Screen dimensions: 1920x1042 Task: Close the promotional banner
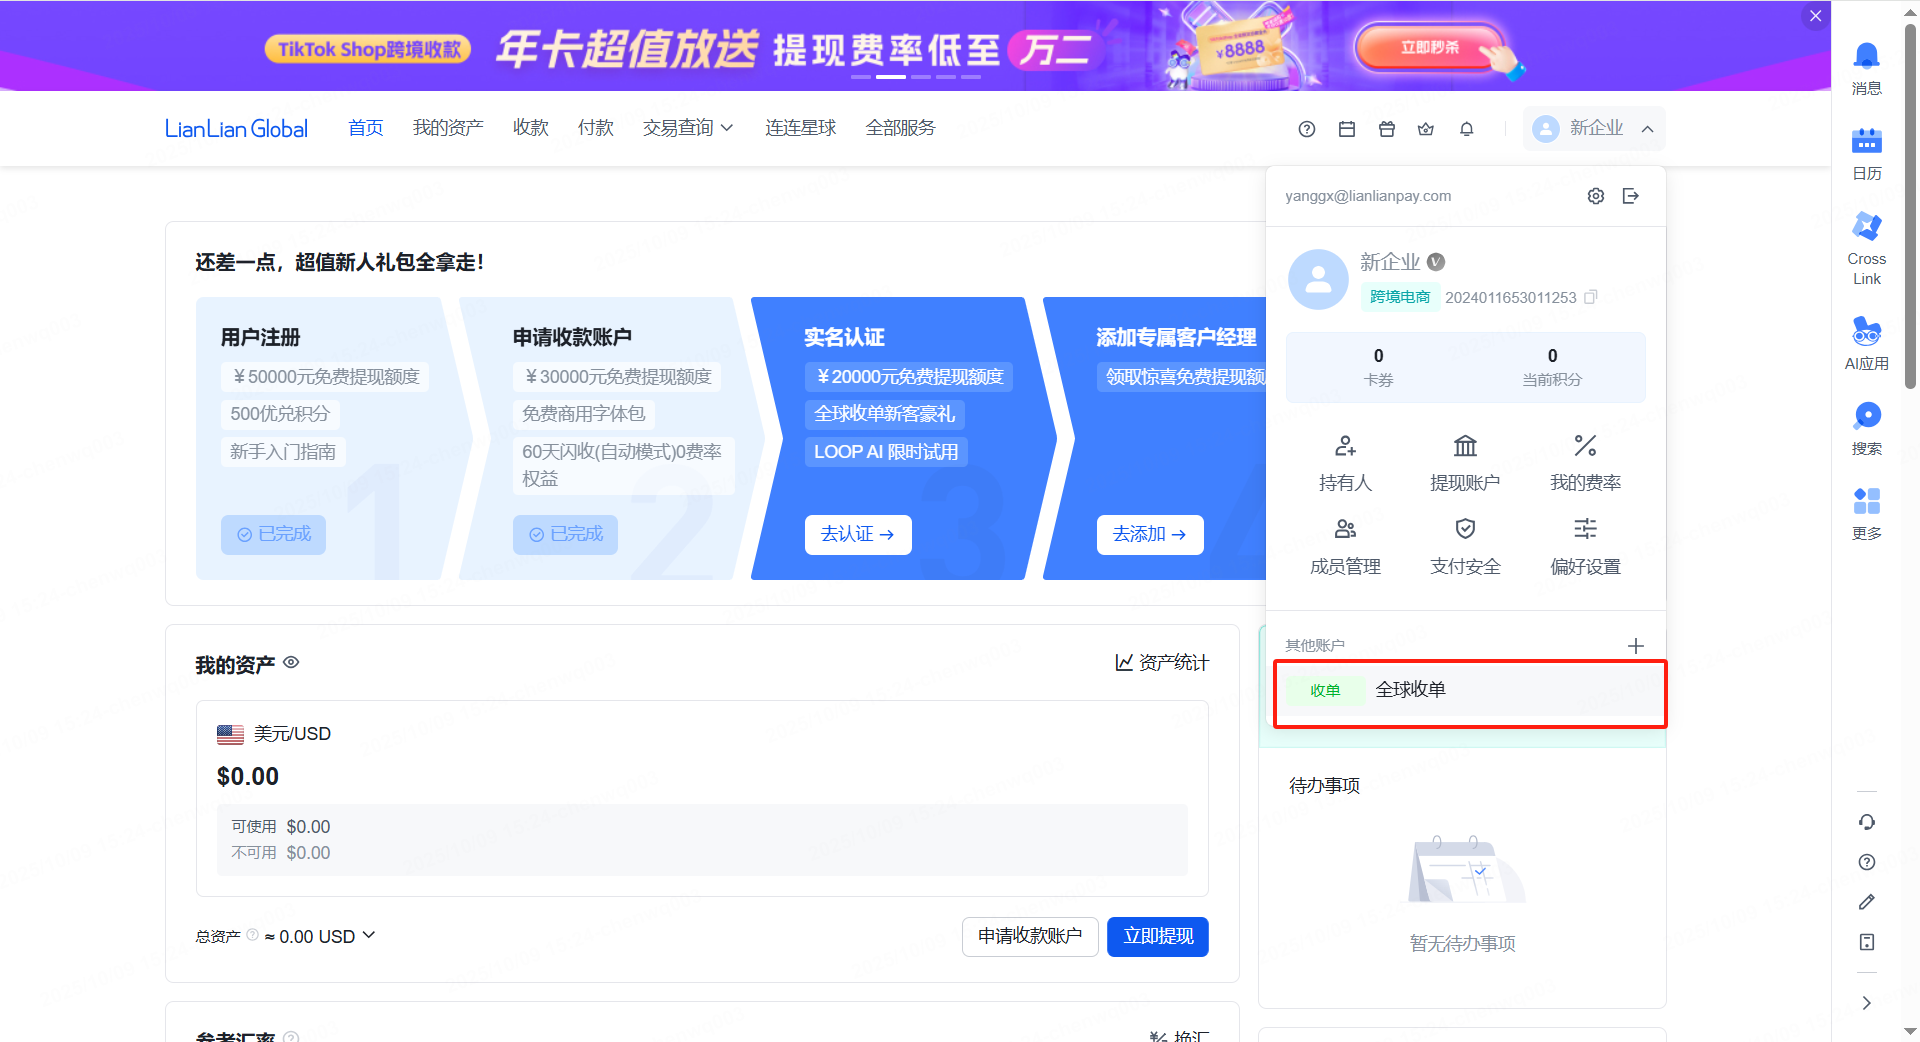(1815, 16)
